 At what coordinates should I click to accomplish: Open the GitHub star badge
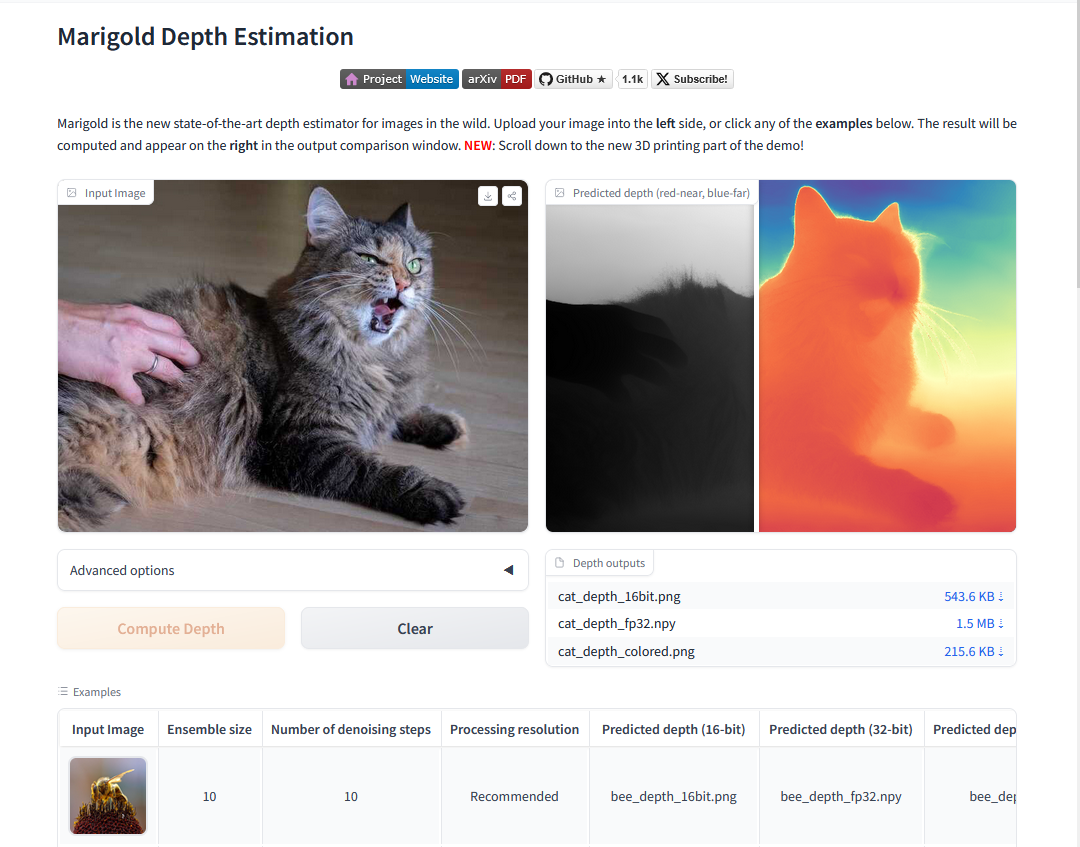tap(573, 79)
